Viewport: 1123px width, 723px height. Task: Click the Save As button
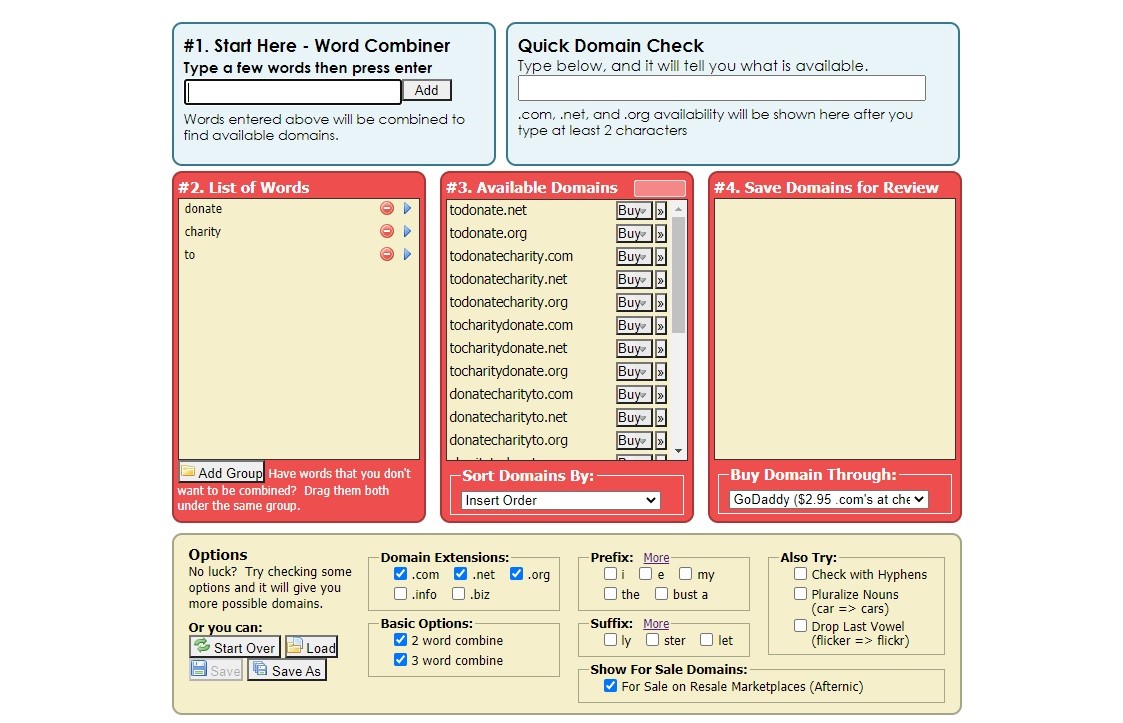coord(287,670)
